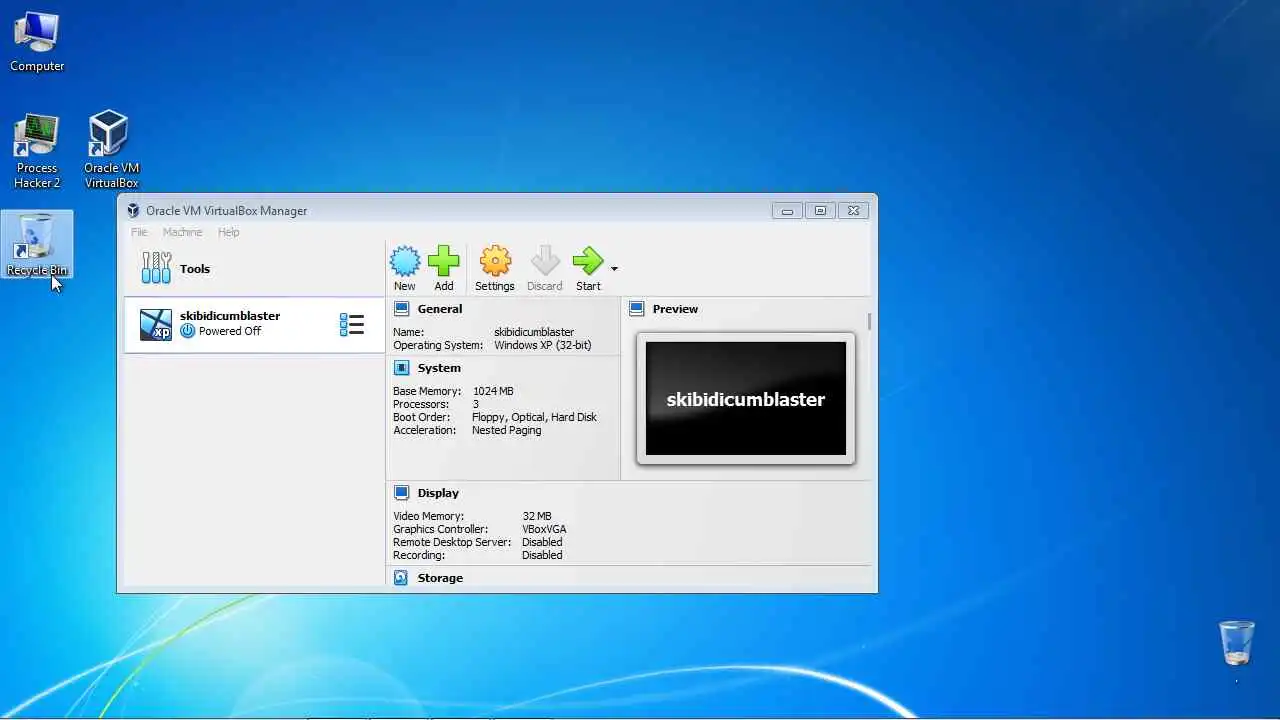Screen dimensions: 1280x720
Task: Click the Preview section header
Action: (x=675, y=309)
